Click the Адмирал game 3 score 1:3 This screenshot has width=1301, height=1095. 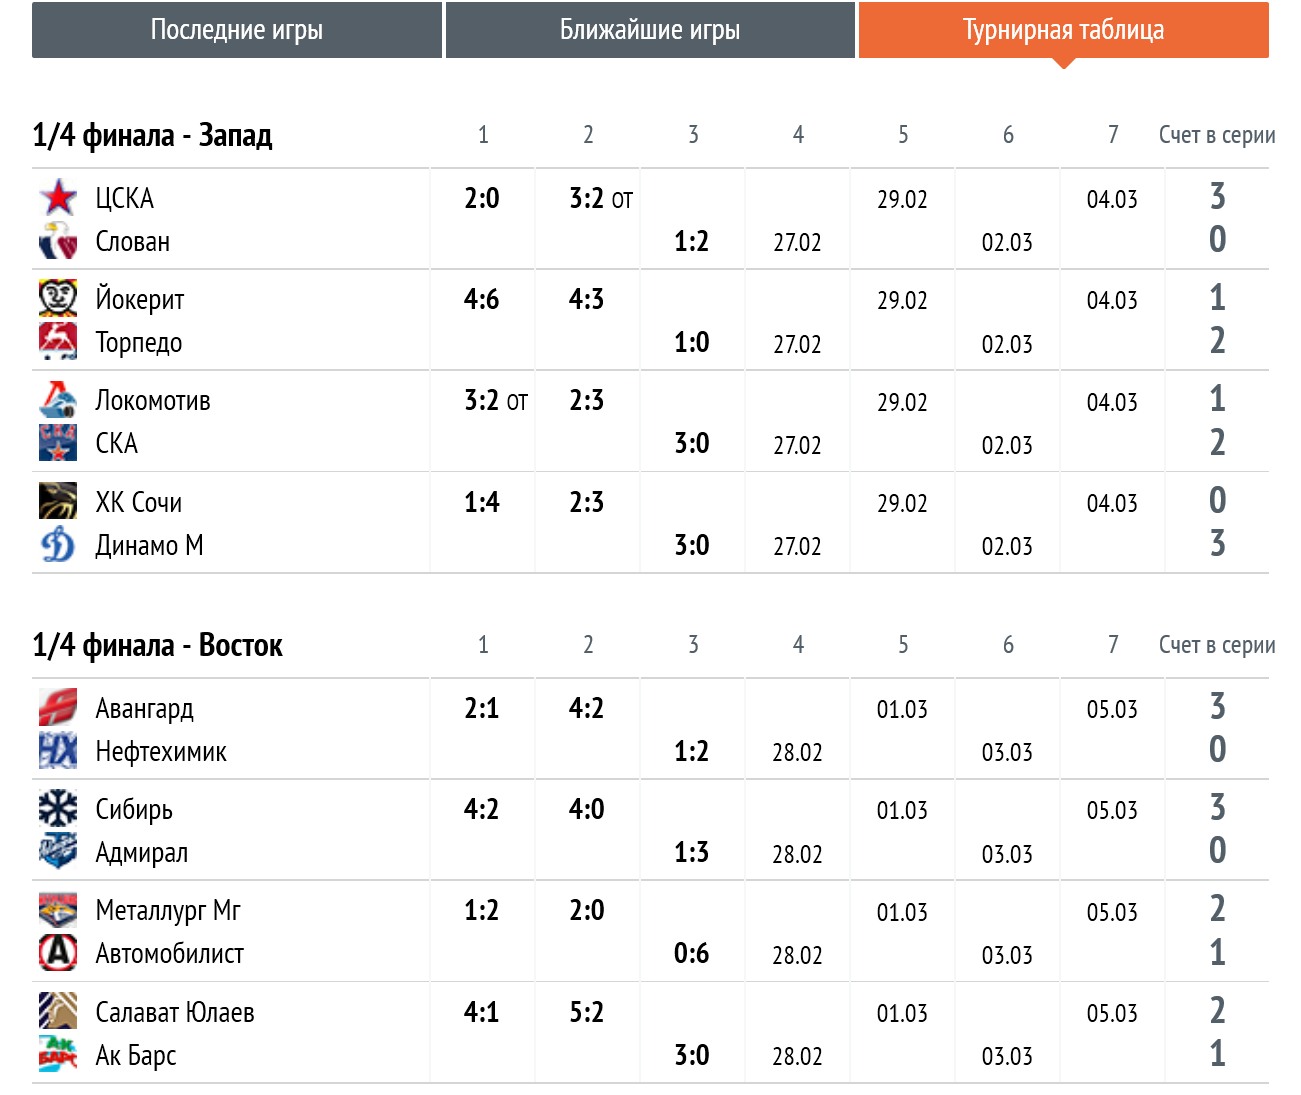(692, 853)
